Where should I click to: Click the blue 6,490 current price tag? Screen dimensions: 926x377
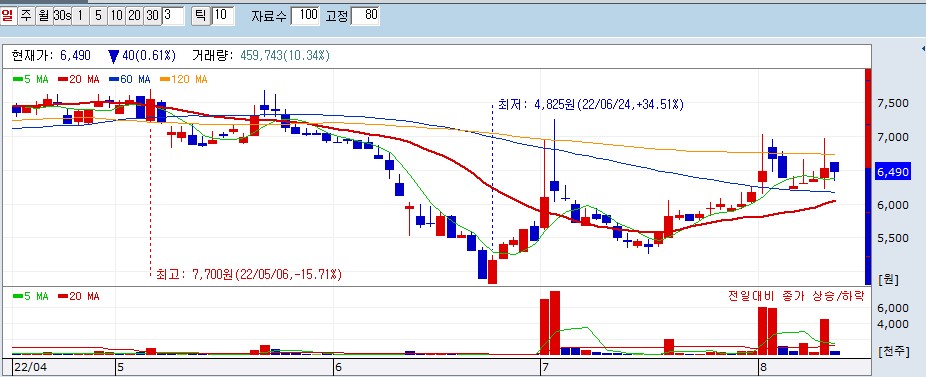coord(893,172)
